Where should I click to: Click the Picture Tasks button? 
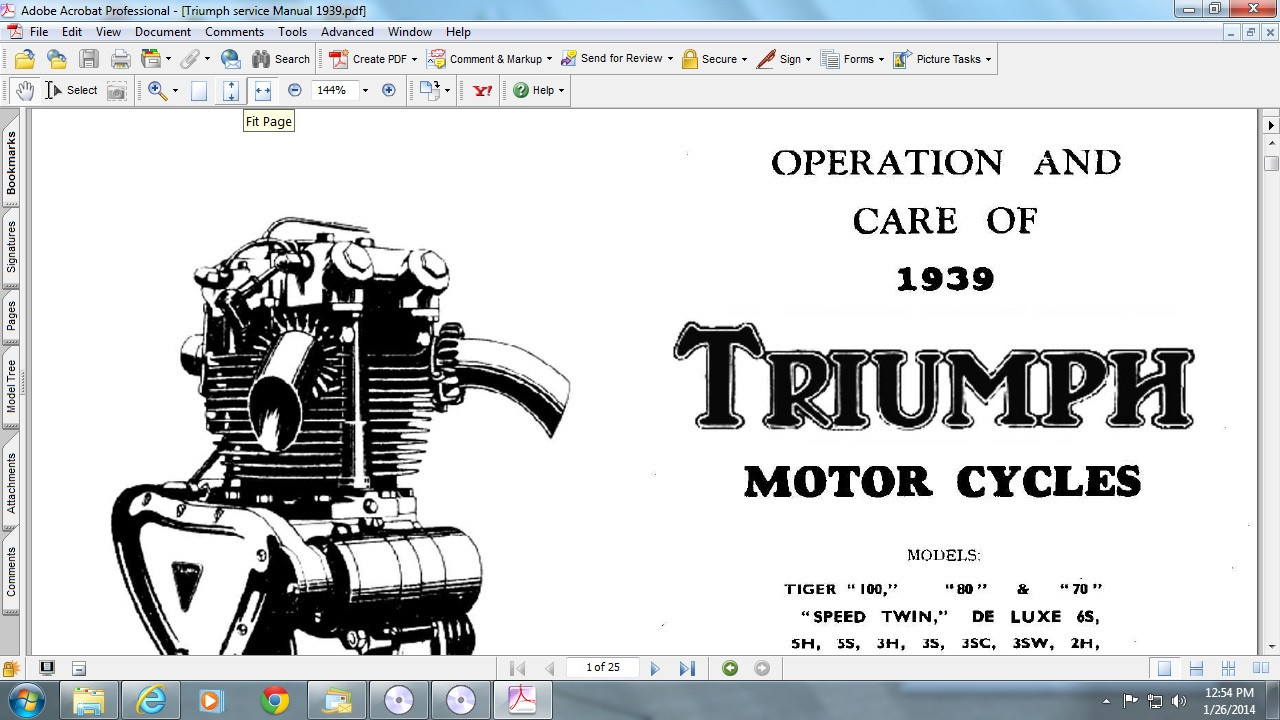point(942,59)
